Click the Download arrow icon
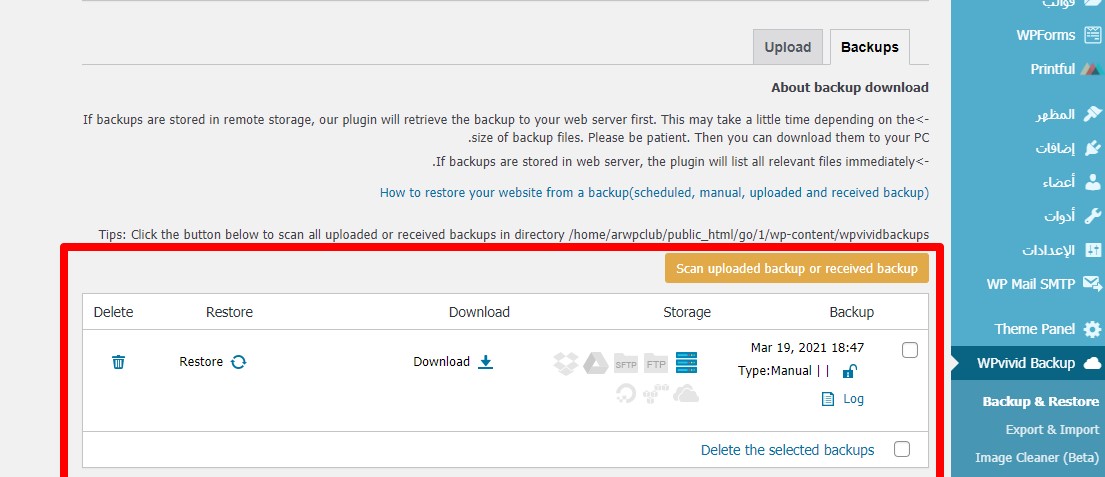This screenshot has height=477, width=1105. pyautogui.click(x=485, y=362)
